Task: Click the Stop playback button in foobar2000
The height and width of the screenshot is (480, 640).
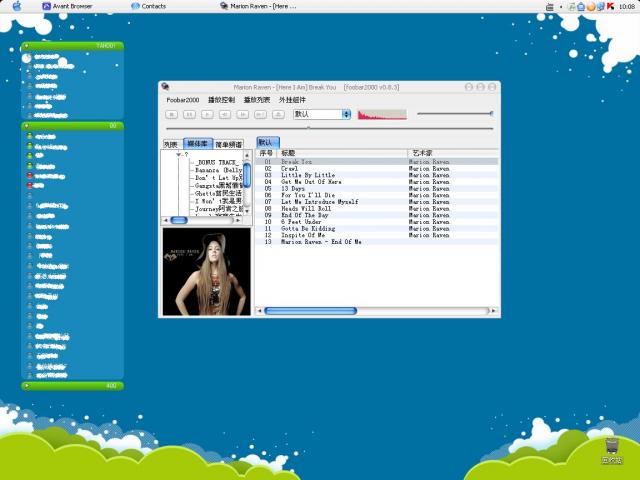Action: click(171, 115)
